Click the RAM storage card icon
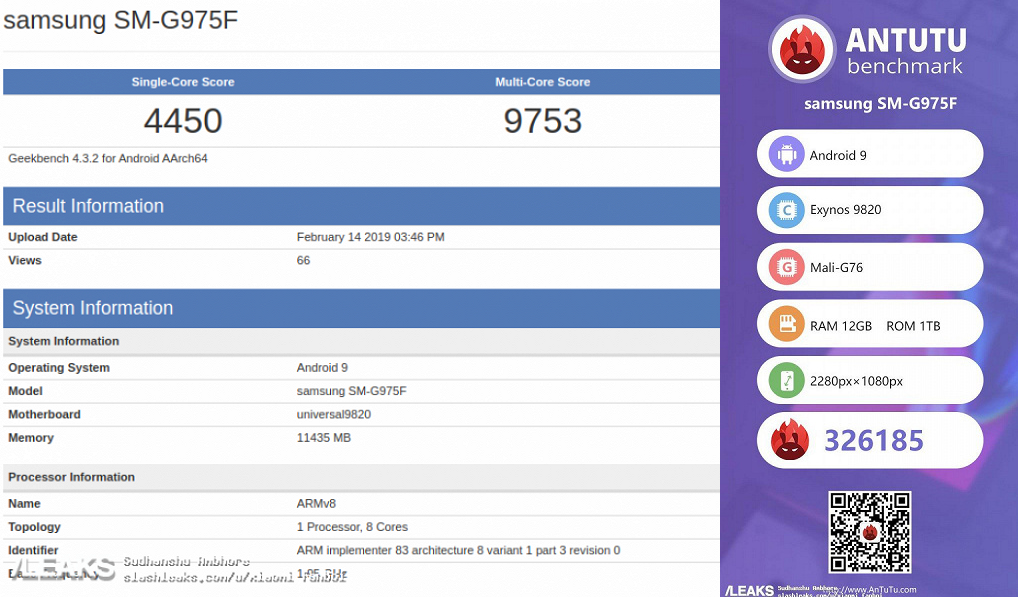This screenshot has height=597, width=1018. point(786,324)
